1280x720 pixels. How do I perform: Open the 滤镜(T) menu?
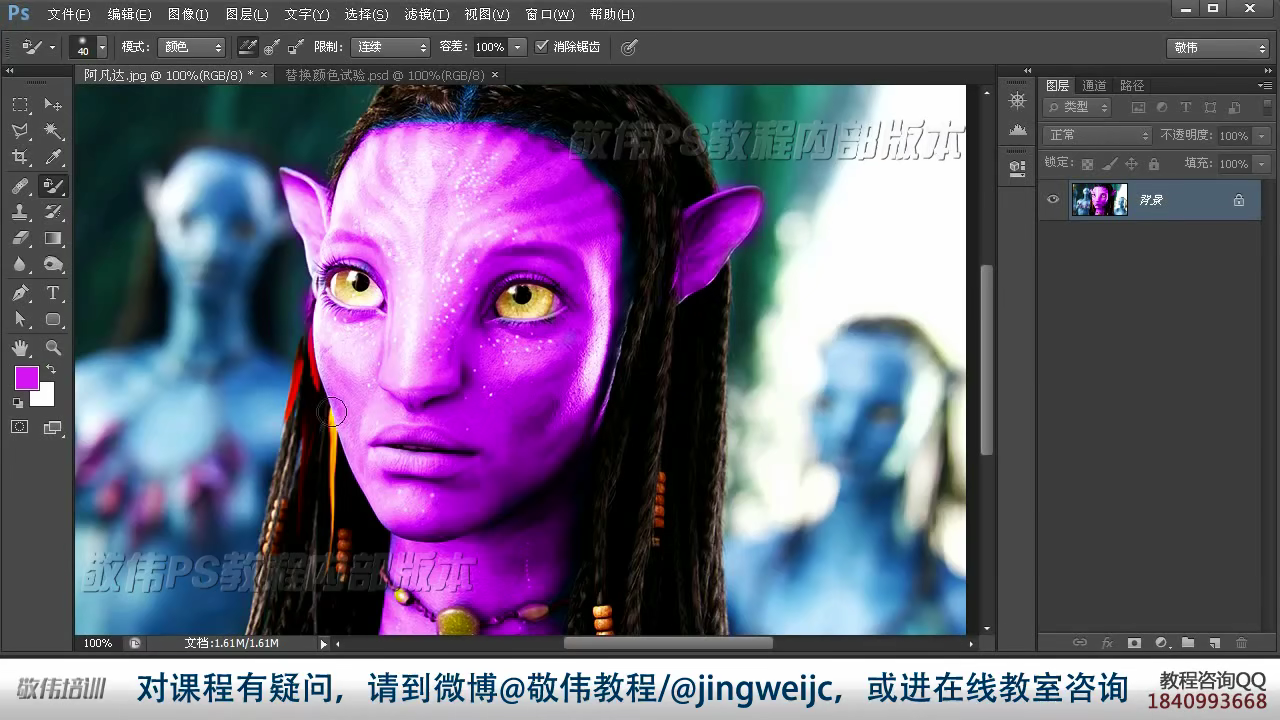click(x=427, y=15)
